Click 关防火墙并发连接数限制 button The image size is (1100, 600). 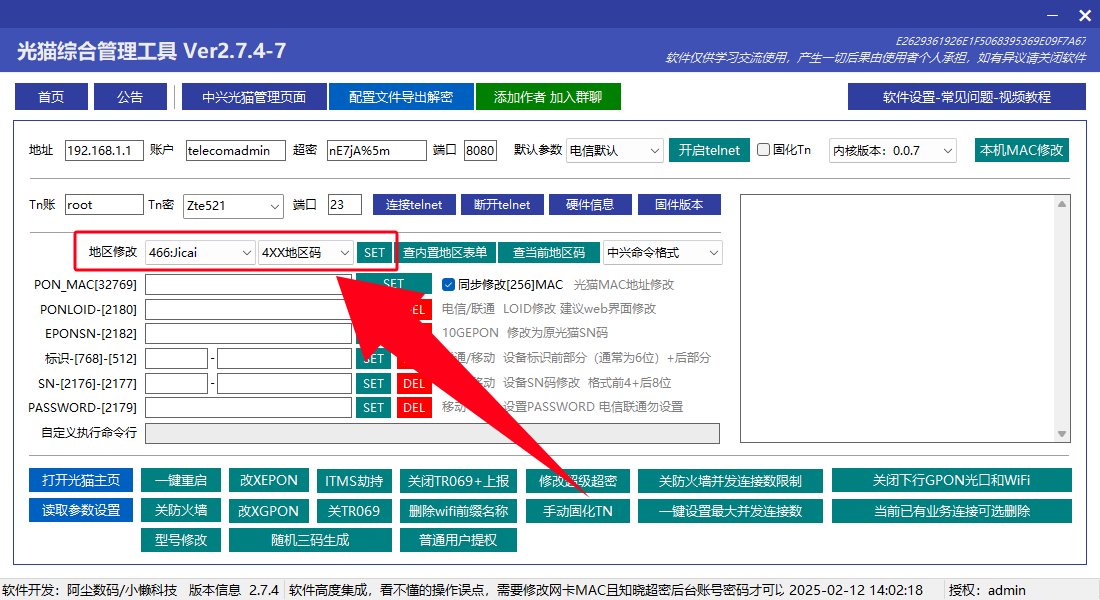pyautogui.click(x=730, y=481)
